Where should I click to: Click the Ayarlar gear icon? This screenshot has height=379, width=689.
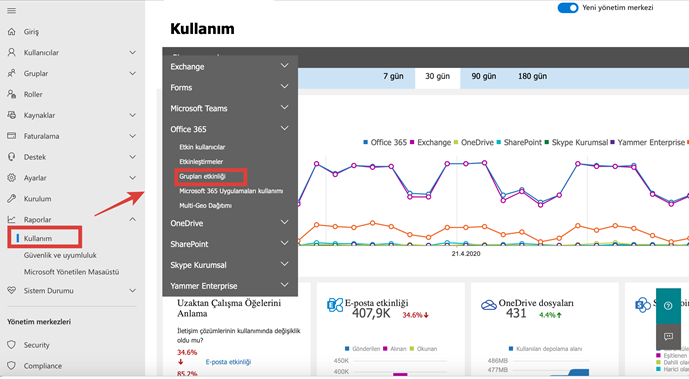click(x=11, y=177)
